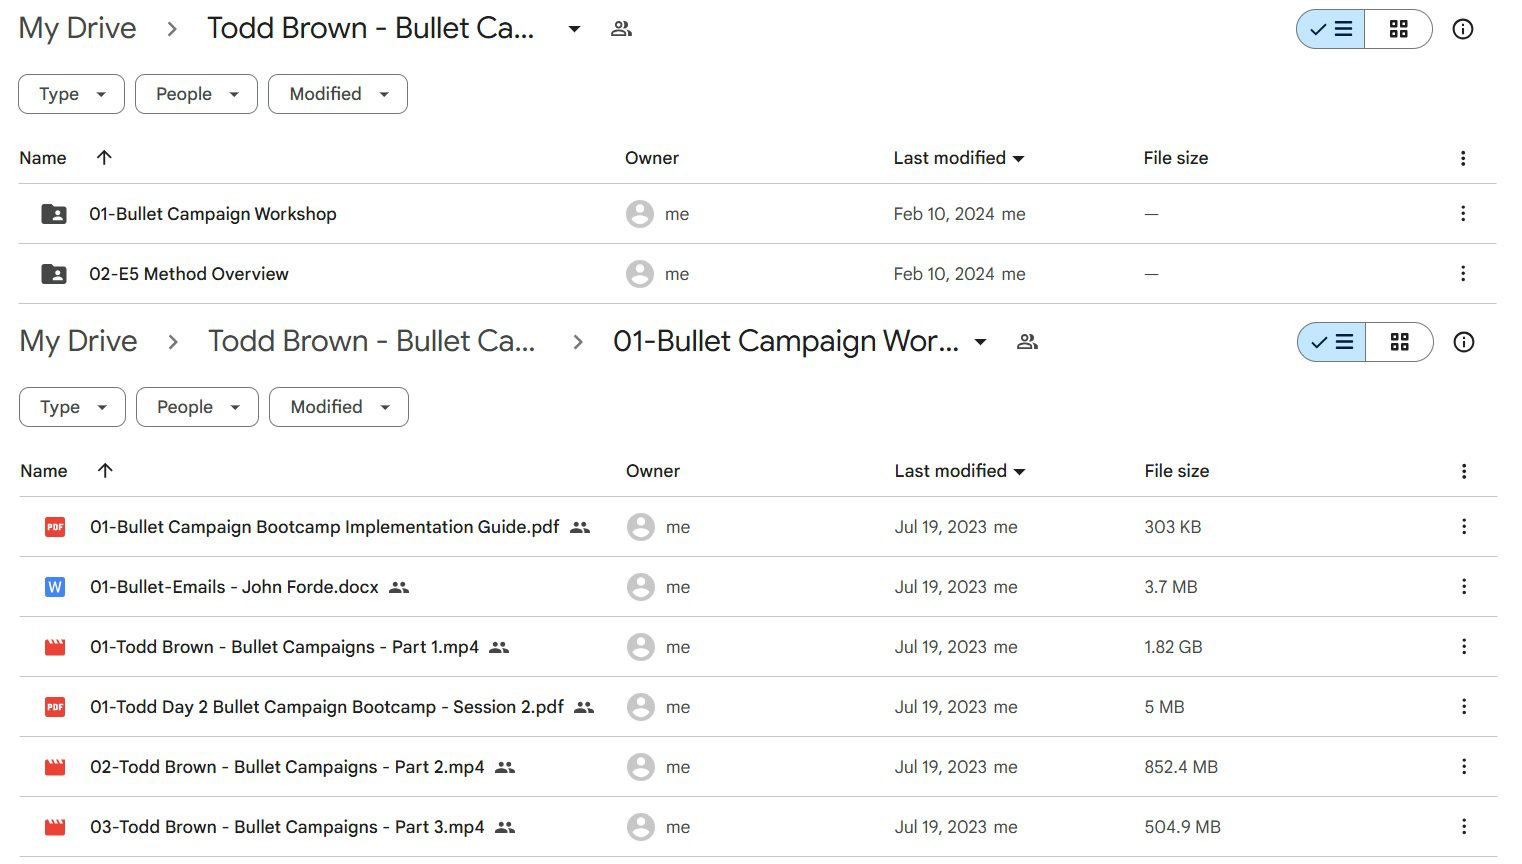The width and height of the screenshot is (1522, 864).
Task: Open the Modified filter in lower Drive view
Action: [x=339, y=407]
